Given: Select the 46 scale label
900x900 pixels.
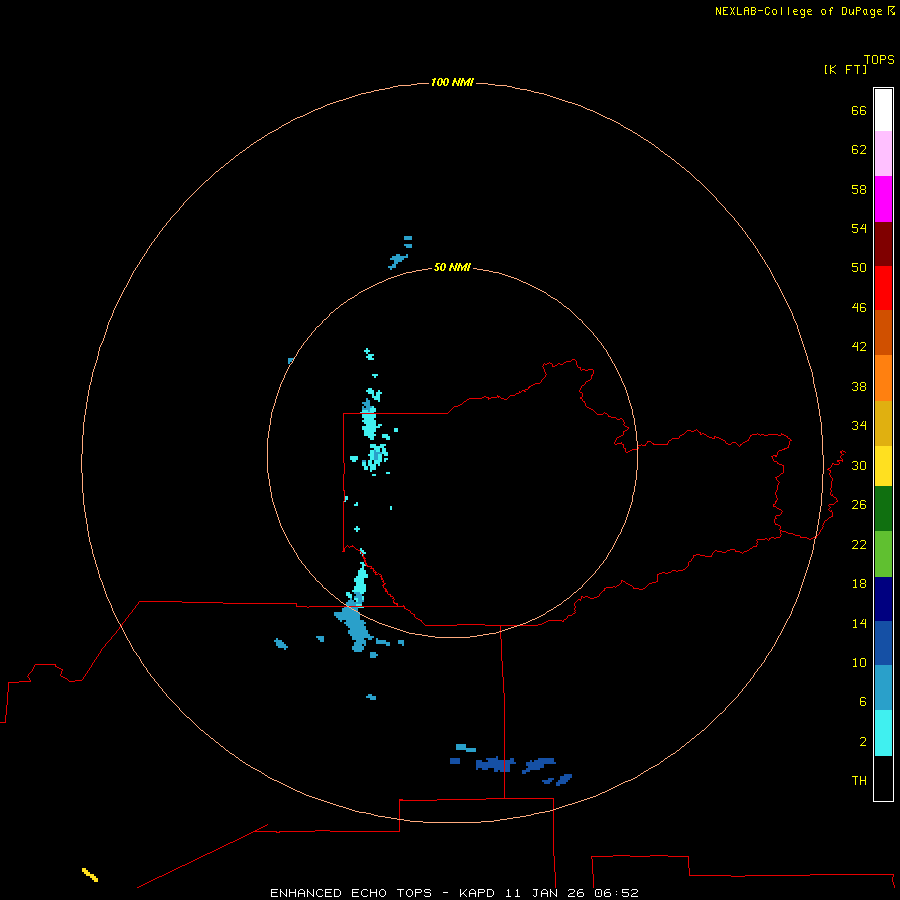Looking at the screenshot, I should tap(859, 308).
